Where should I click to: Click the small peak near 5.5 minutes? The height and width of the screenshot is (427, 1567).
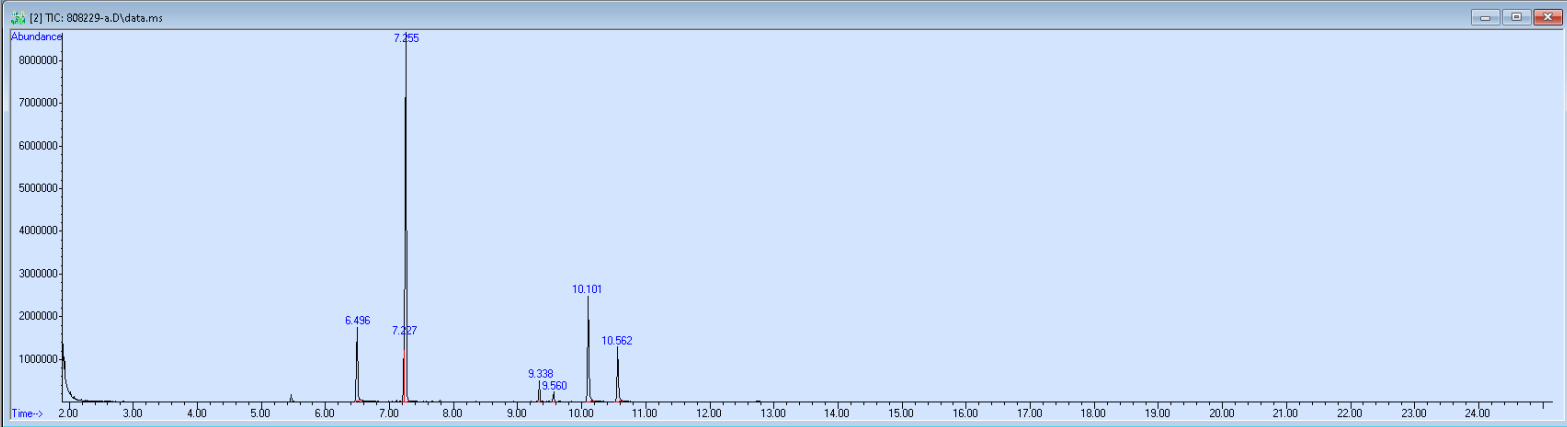coord(291,398)
